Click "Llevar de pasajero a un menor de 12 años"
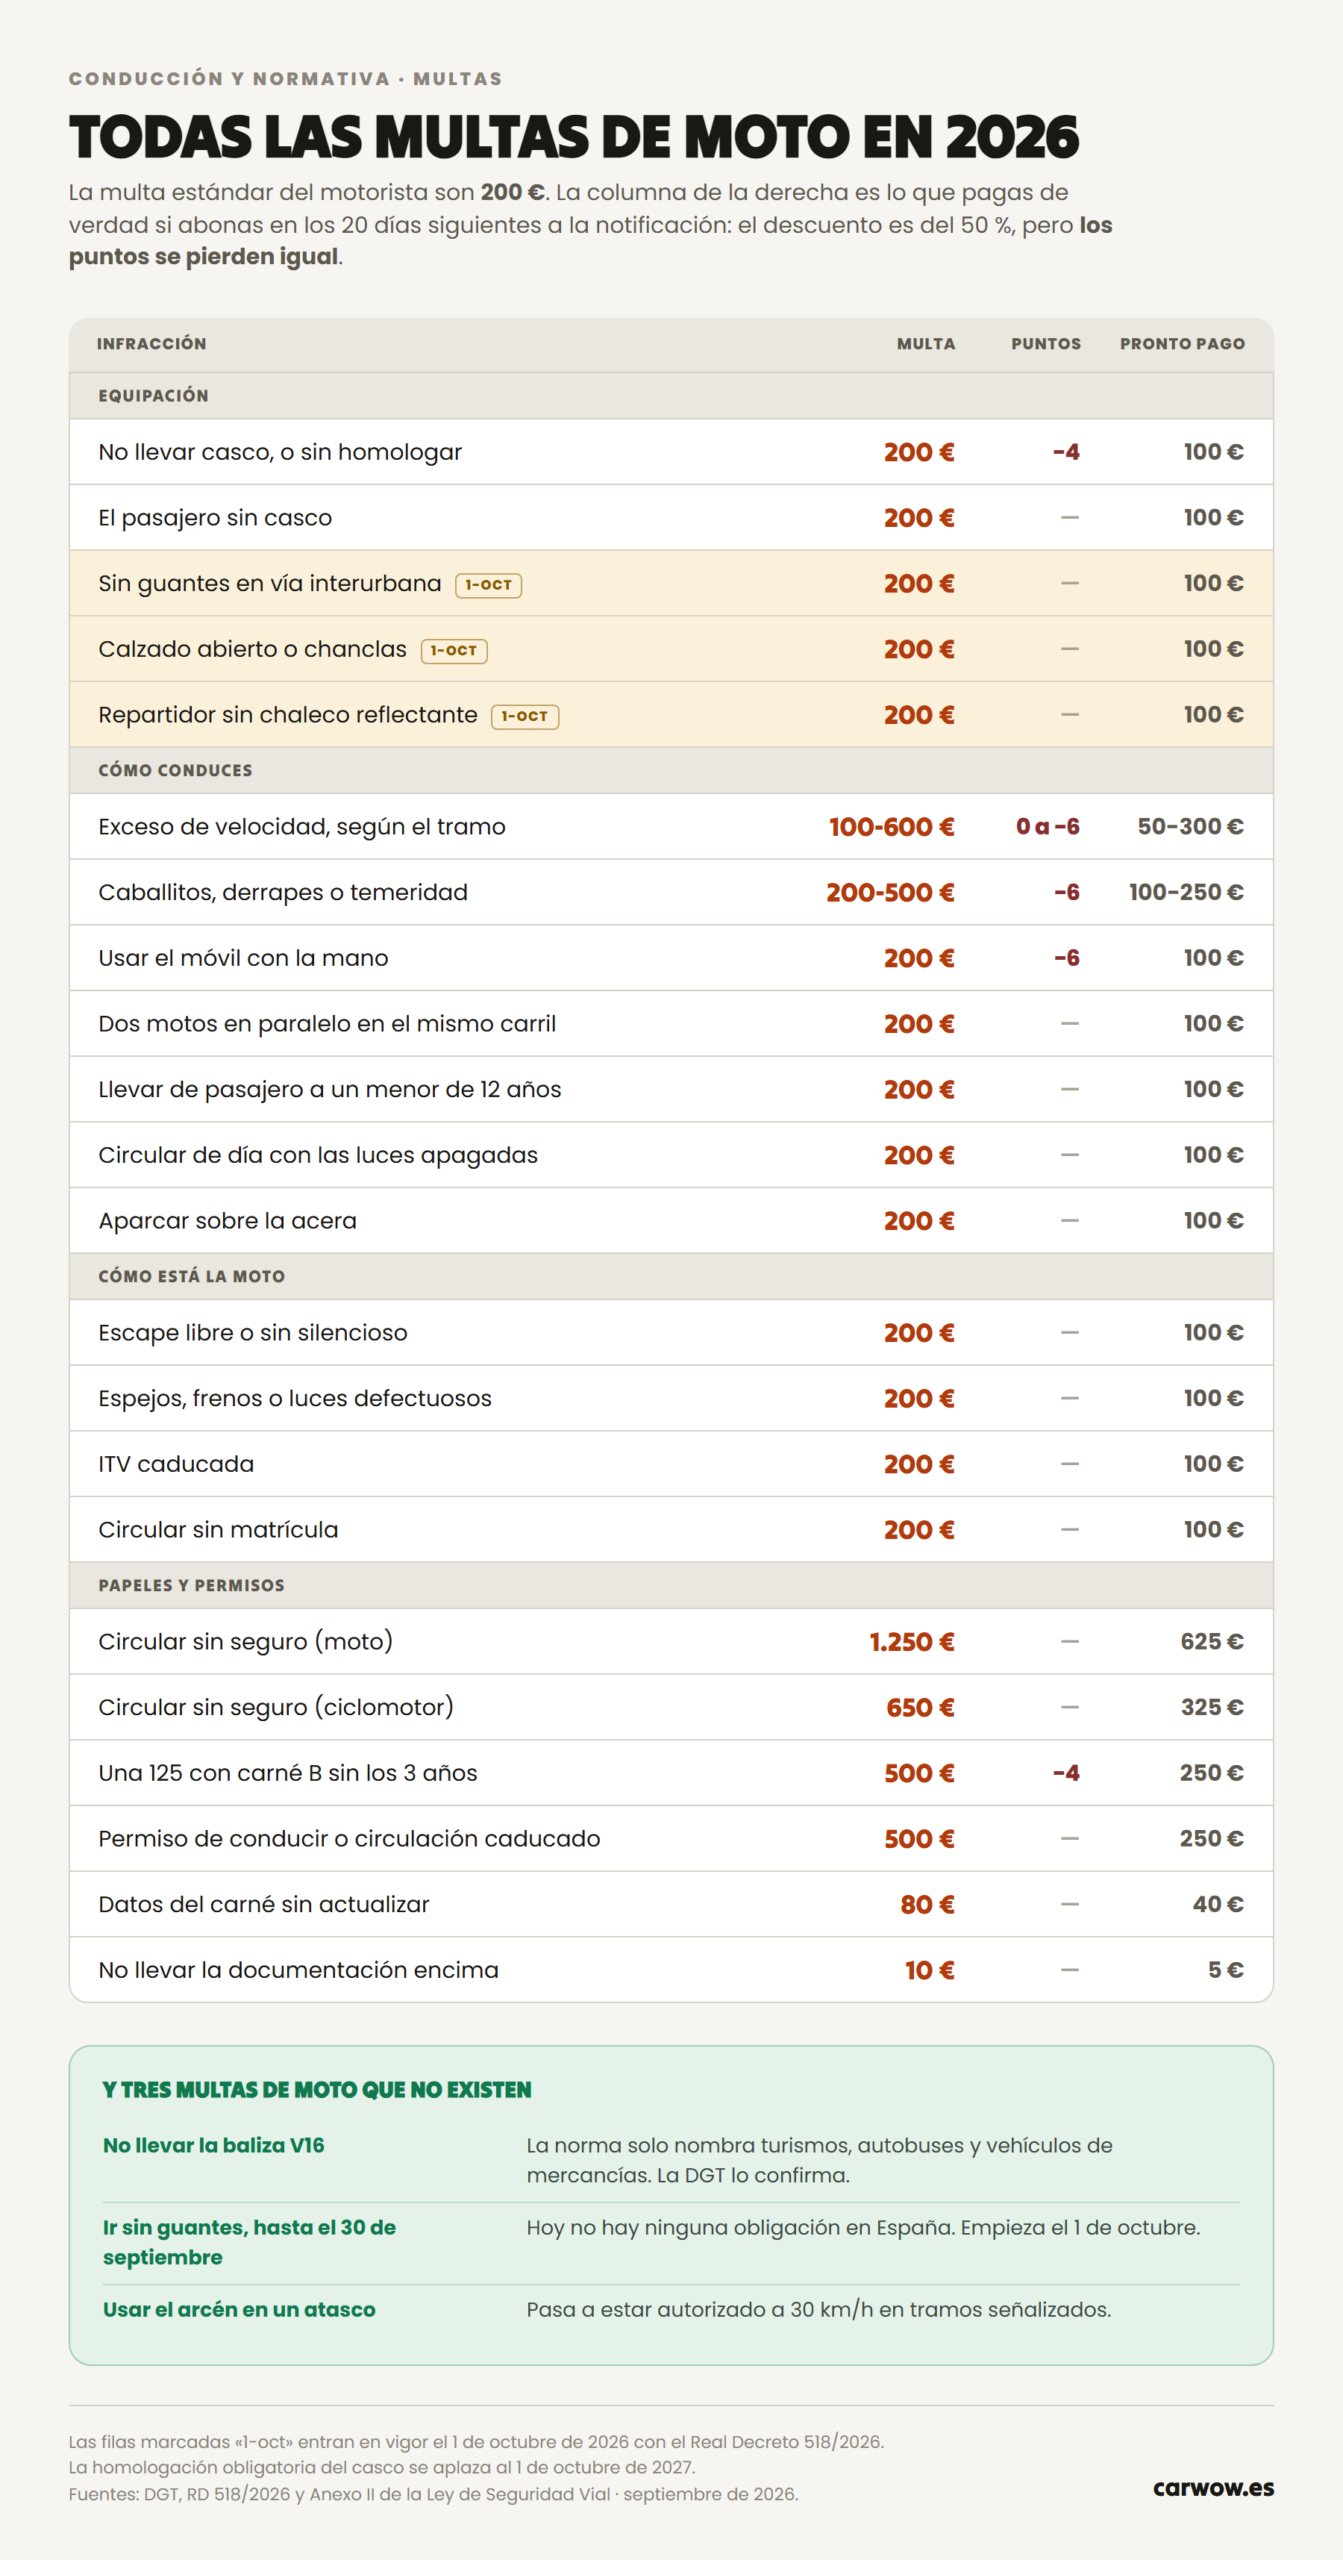 (330, 1090)
